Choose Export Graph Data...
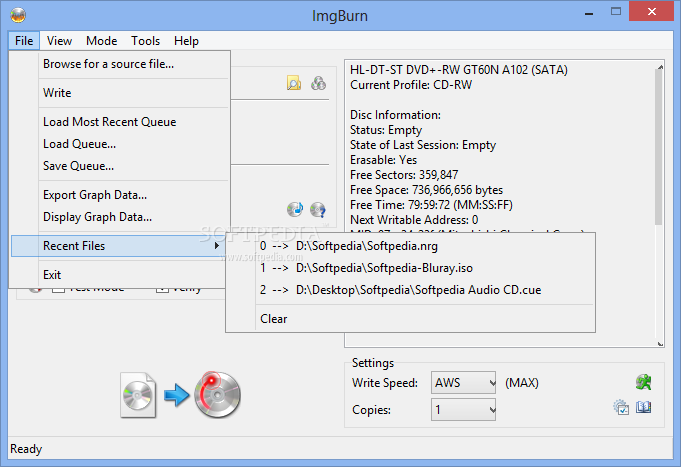681x467 pixels. [x=120, y=195]
